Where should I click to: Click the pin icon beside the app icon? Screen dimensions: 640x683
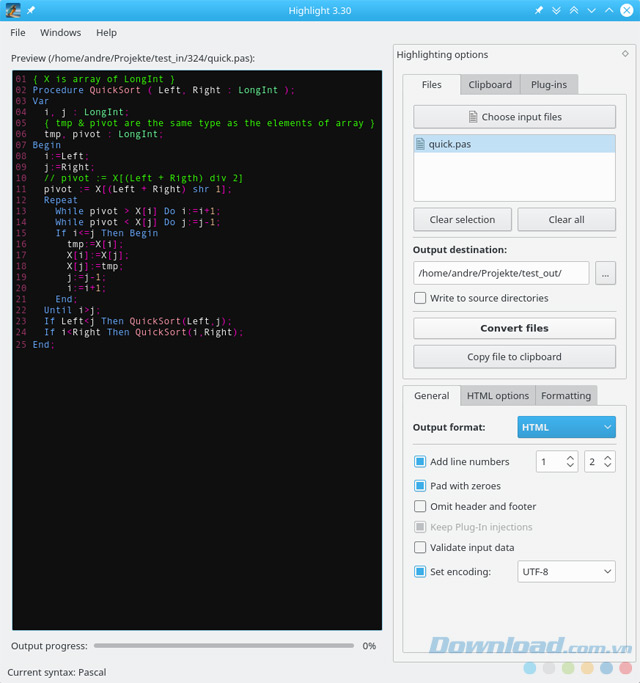tap(31, 10)
